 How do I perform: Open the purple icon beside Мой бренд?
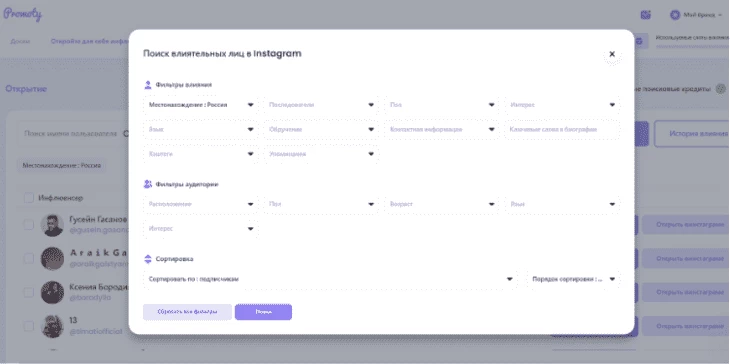(x=645, y=15)
